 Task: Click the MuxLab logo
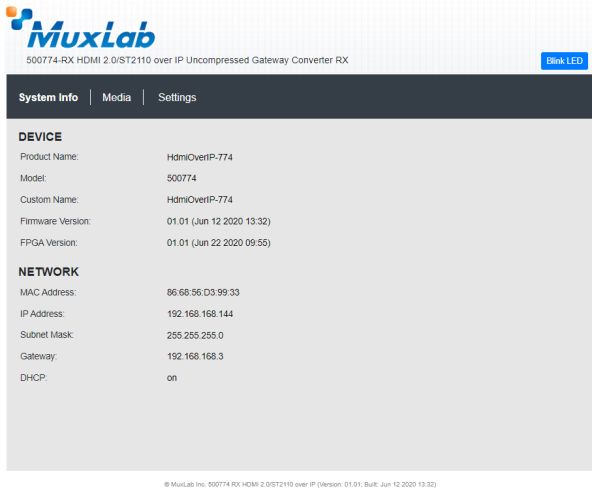coord(80,28)
